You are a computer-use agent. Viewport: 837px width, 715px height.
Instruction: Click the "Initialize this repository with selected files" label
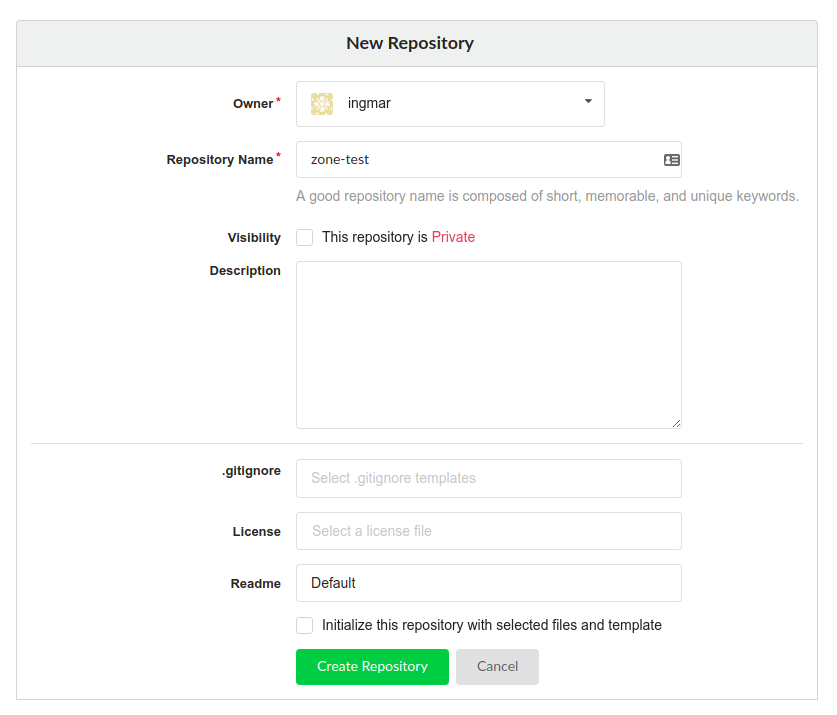tap(491, 626)
